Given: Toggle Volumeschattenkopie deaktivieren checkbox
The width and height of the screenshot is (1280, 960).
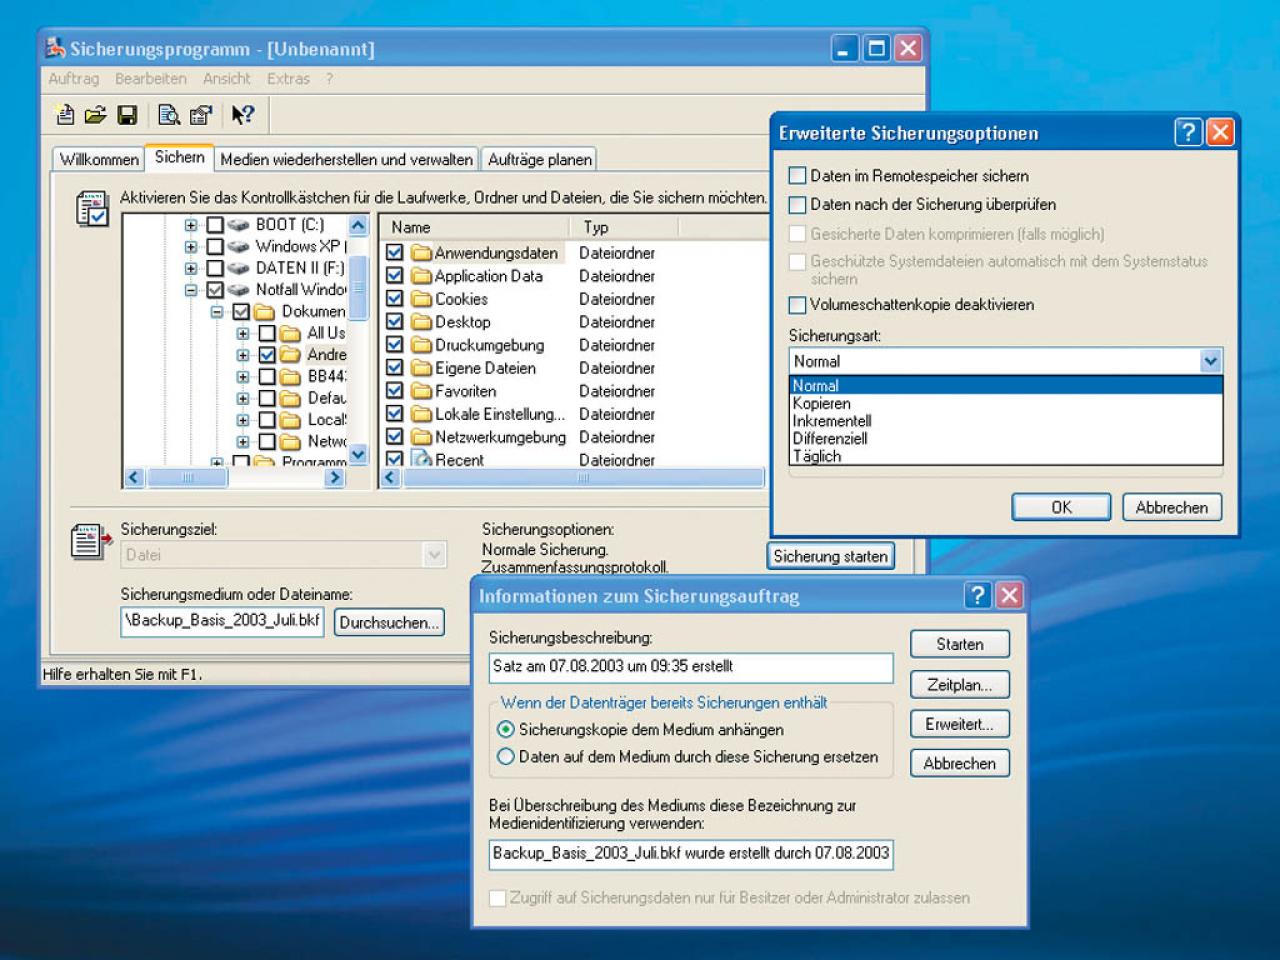Looking at the screenshot, I should (x=797, y=305).
